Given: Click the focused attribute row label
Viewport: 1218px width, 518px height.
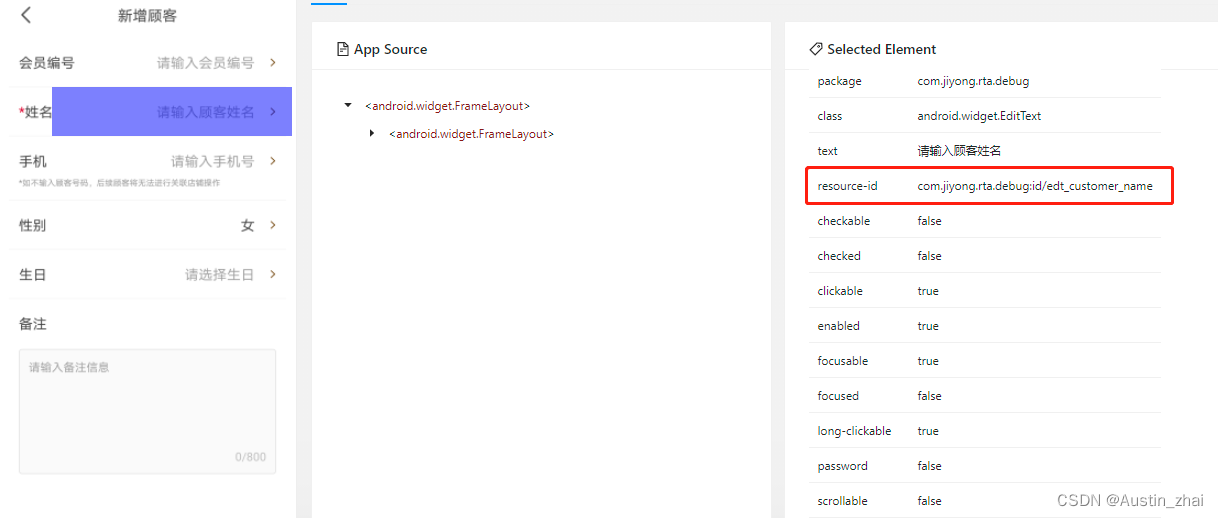Looking at the screenshot, I should point(838,396).
